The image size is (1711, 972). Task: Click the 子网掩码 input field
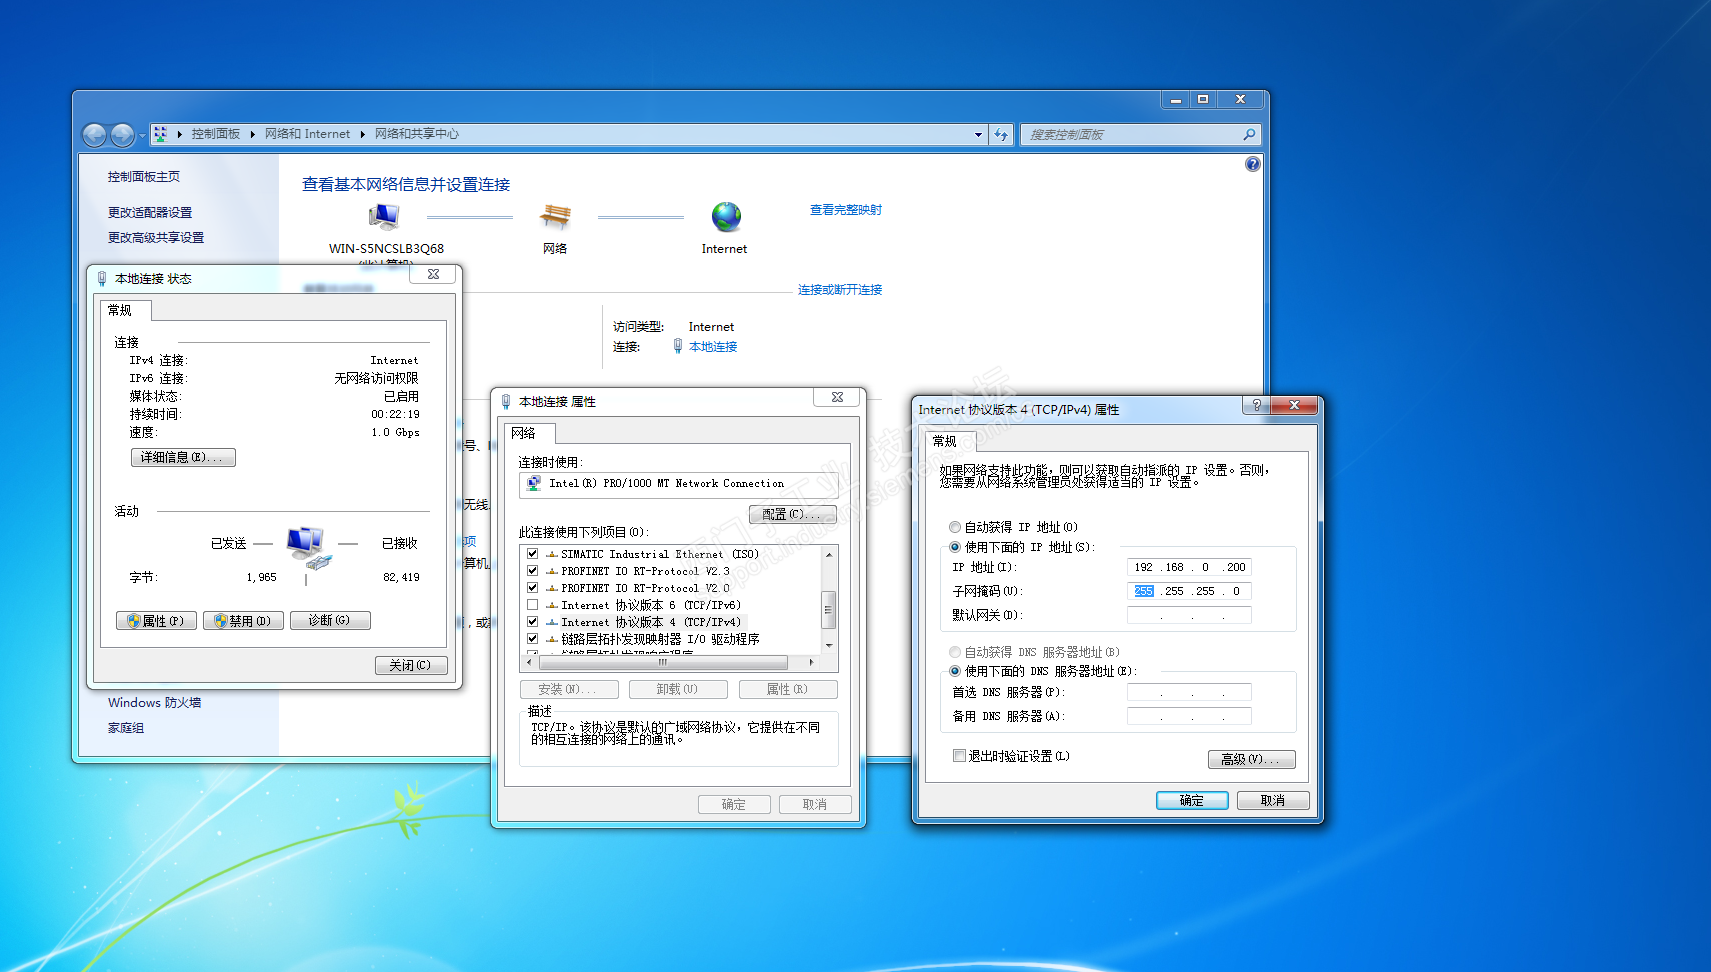click(x=1189, y=591)
